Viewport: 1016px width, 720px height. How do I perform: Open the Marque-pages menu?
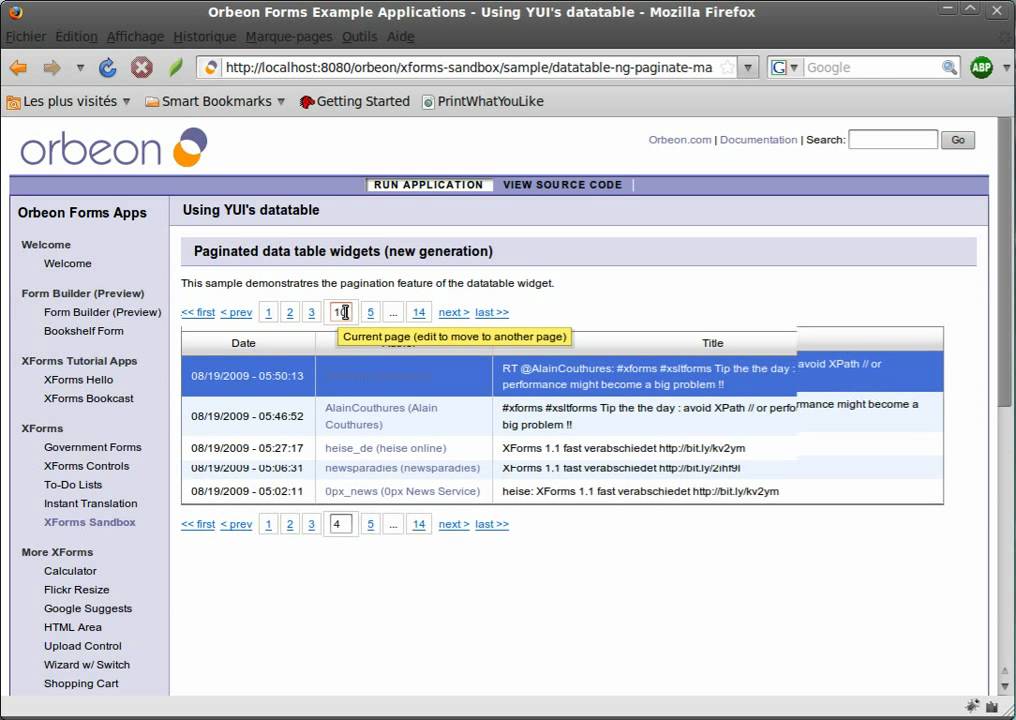tap(289, 37)
